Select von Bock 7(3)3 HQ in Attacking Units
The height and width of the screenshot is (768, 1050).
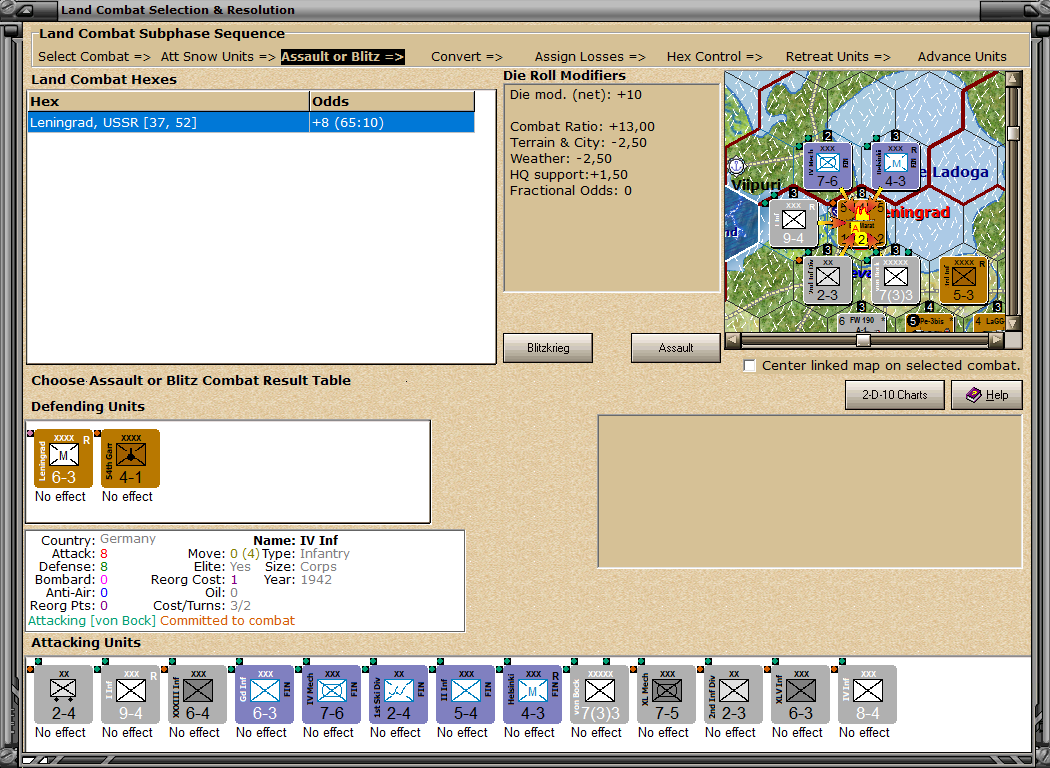(x=599, y=694)
